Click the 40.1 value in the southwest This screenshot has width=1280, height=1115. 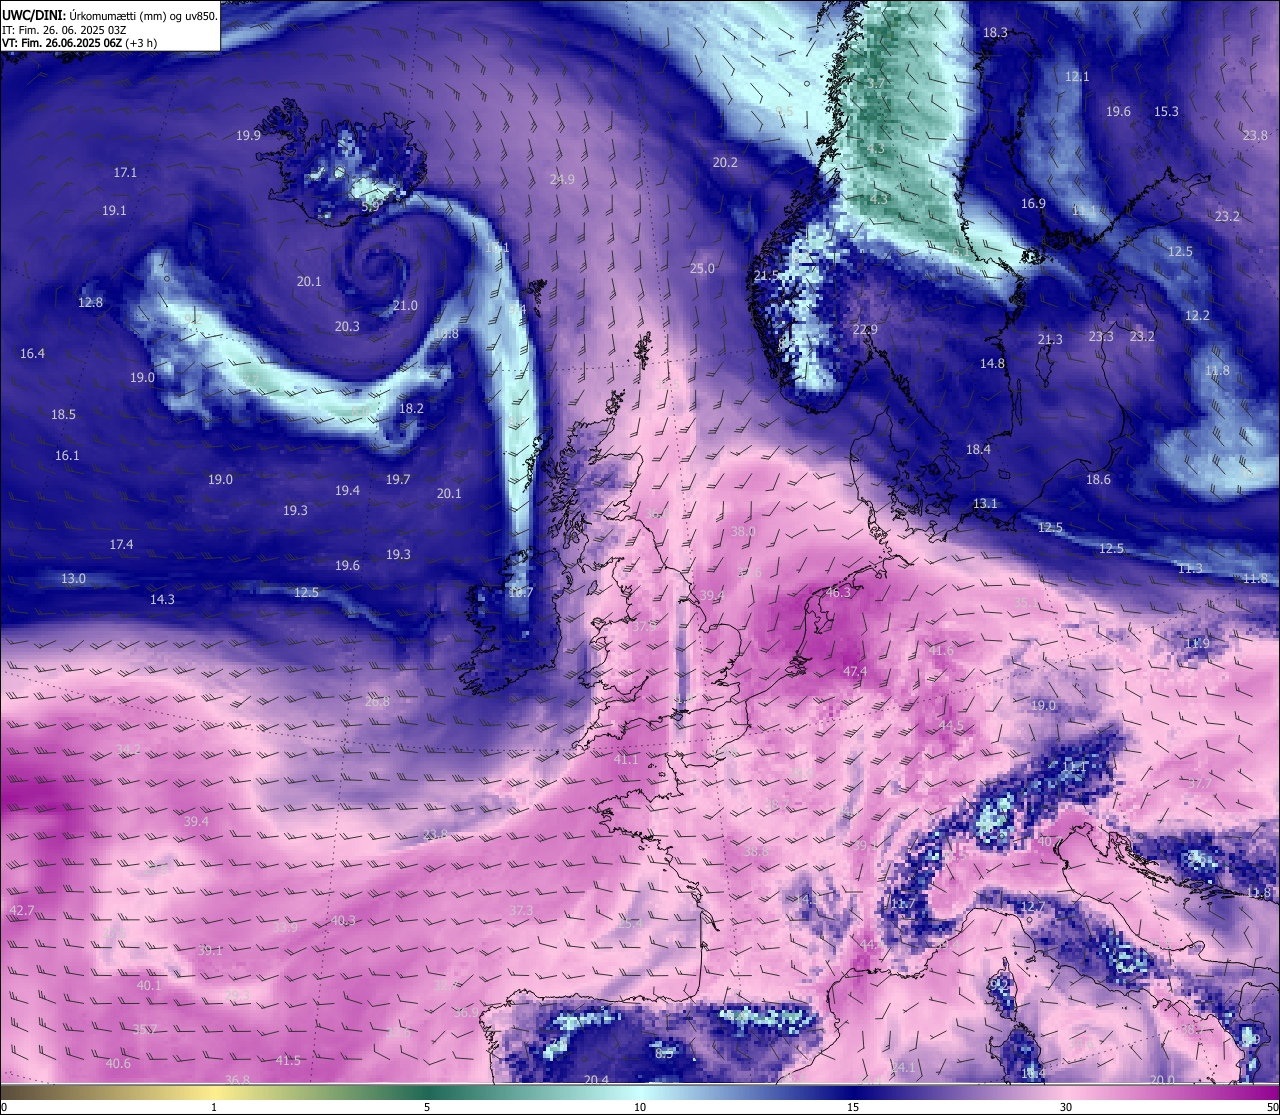coord(149,986)
